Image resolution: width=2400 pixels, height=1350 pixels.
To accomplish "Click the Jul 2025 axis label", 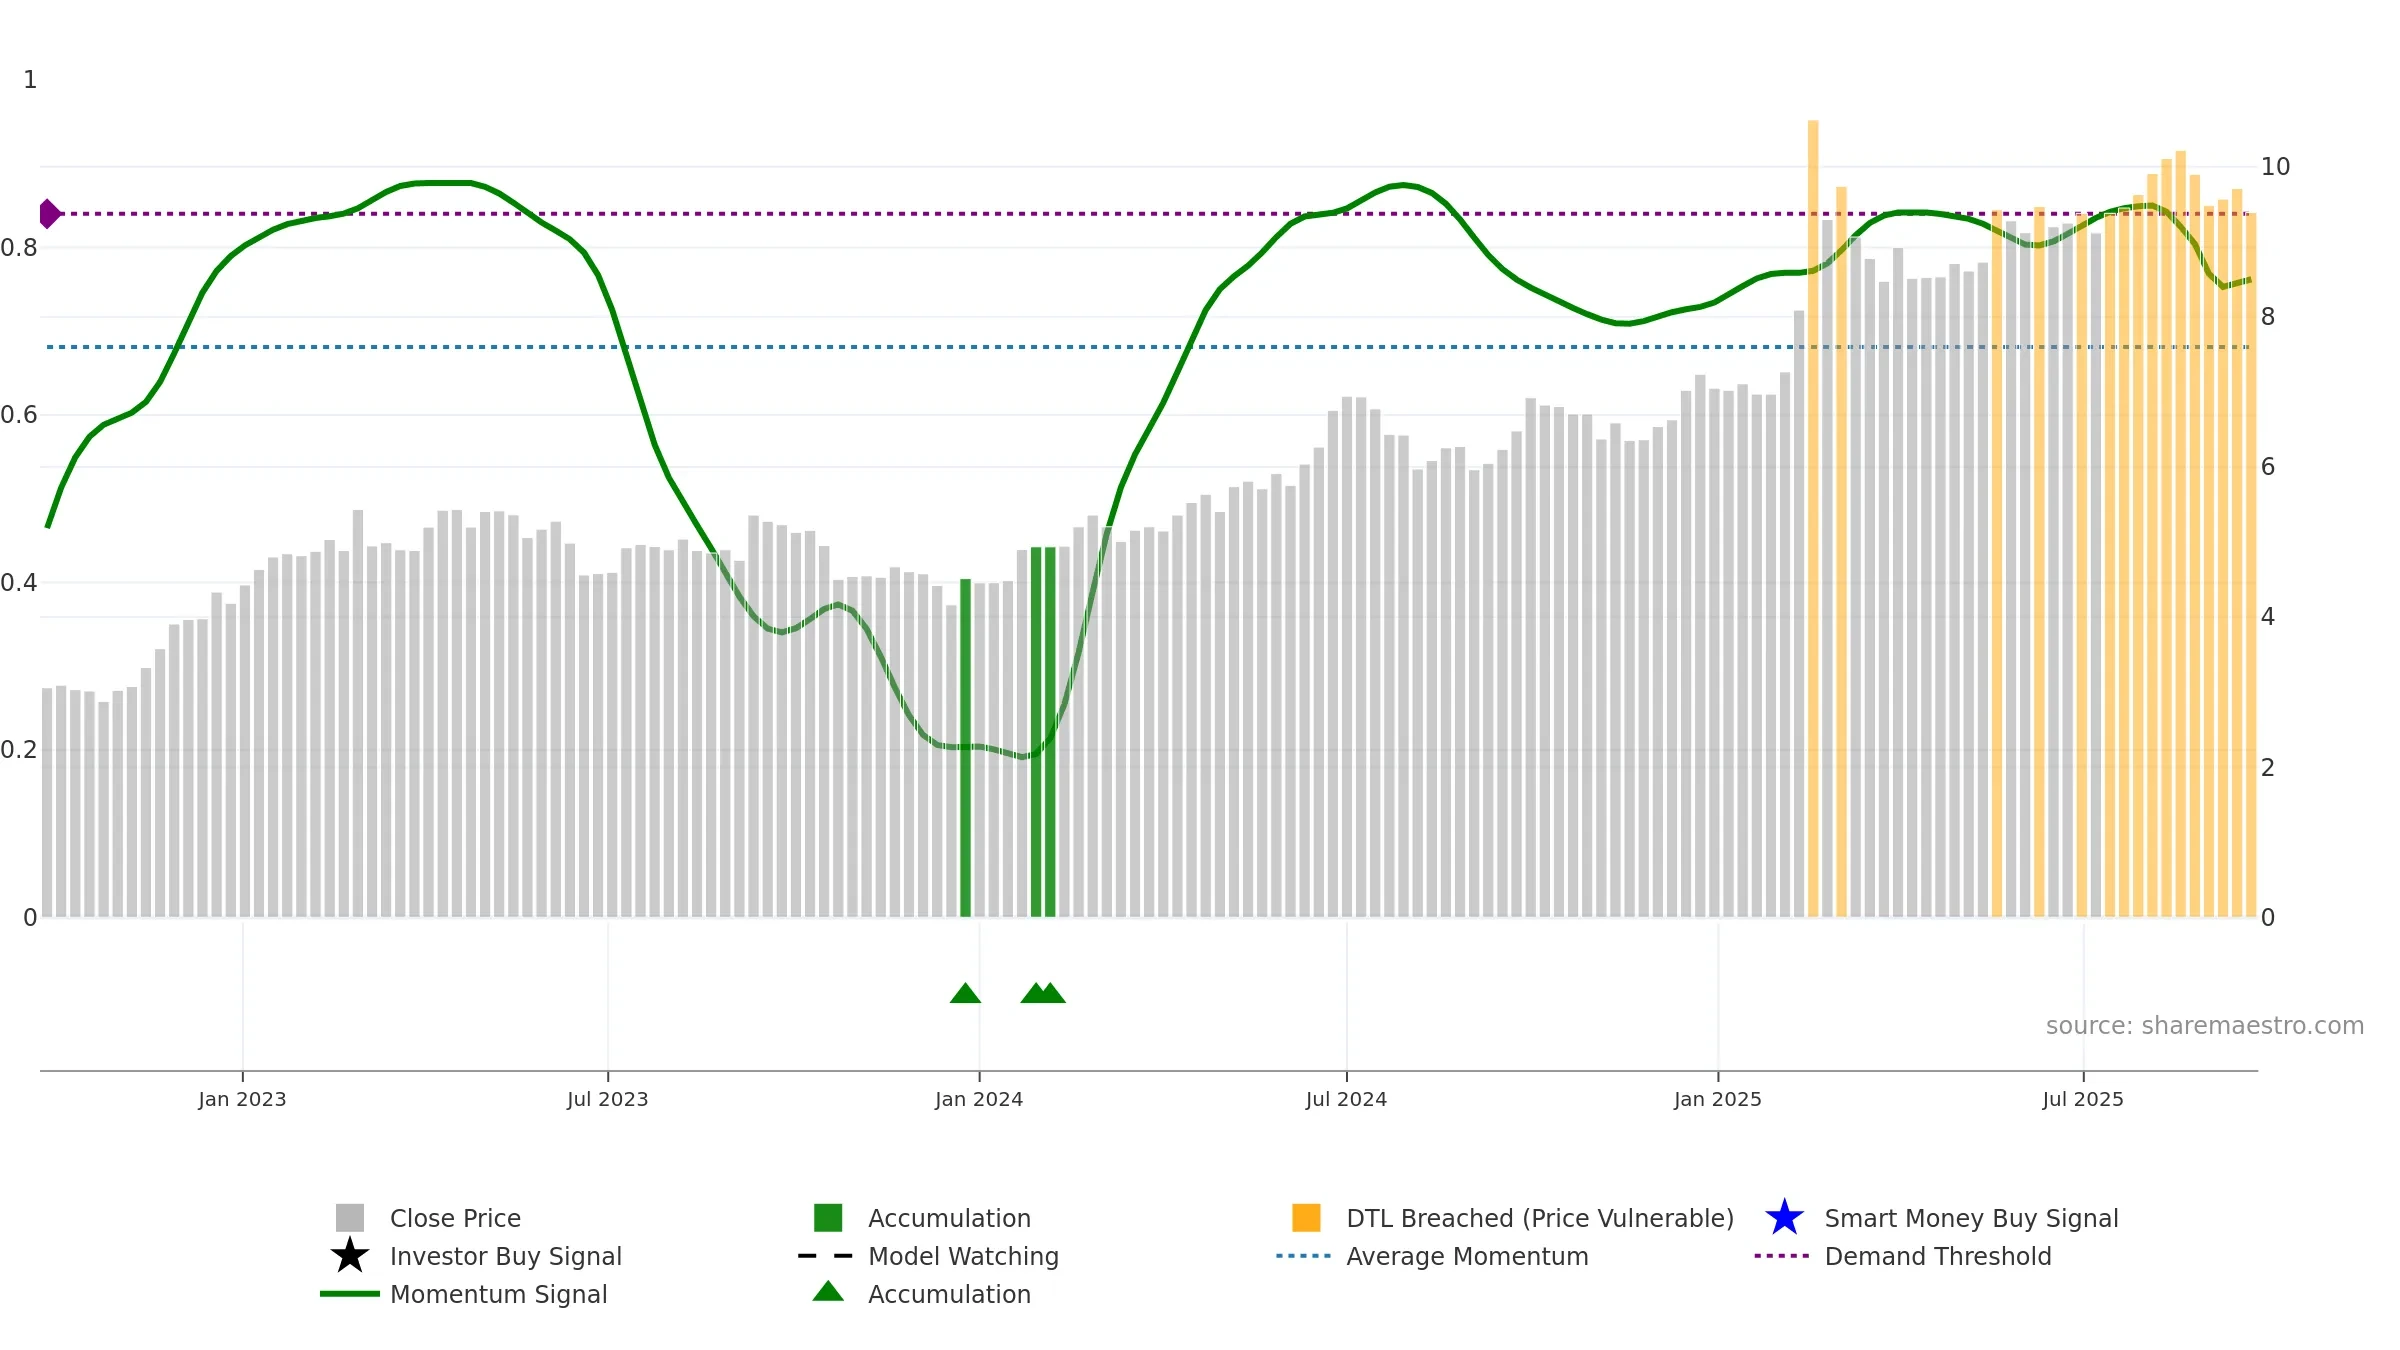I will 2083,1099.
